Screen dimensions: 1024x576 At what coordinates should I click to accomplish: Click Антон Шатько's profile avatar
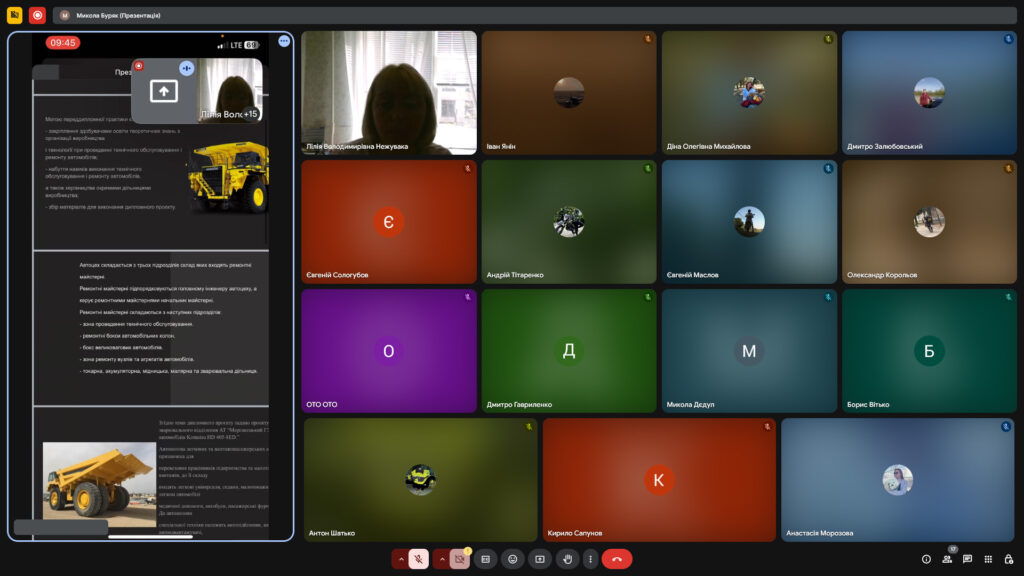(421, 480)
